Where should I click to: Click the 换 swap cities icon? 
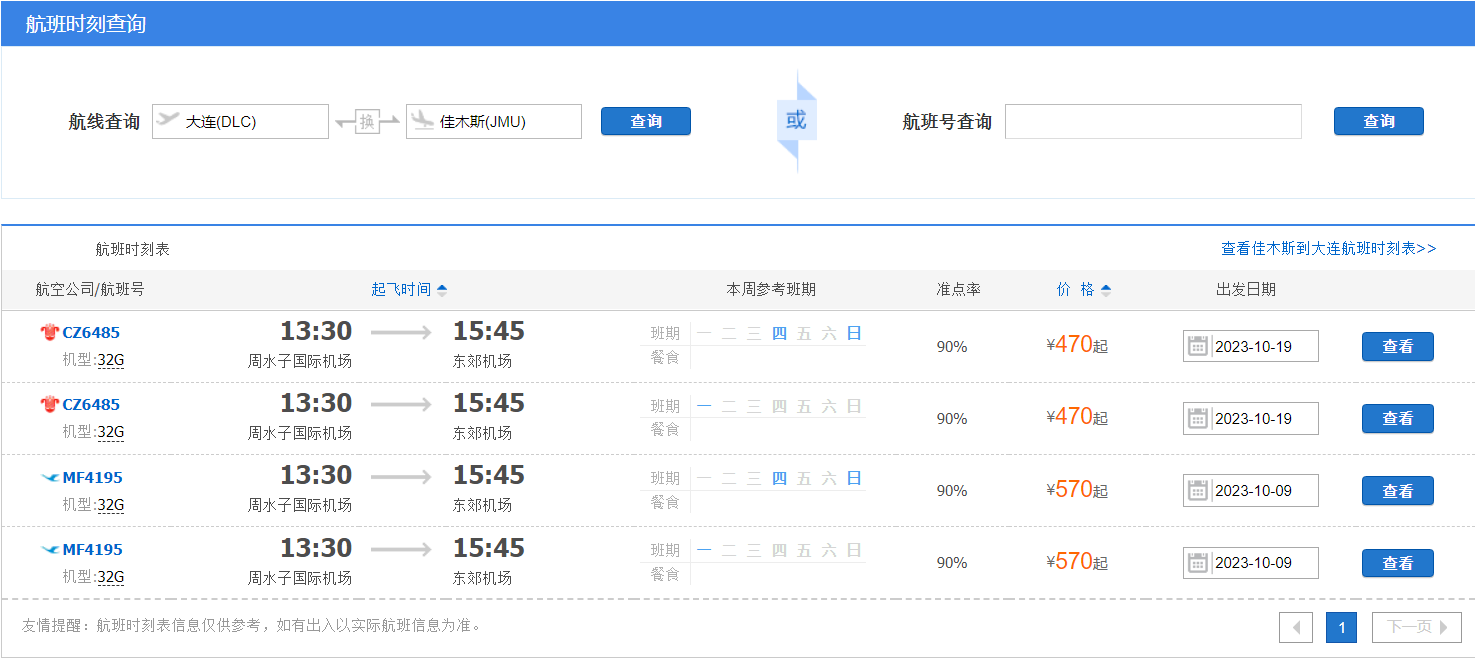367,122
